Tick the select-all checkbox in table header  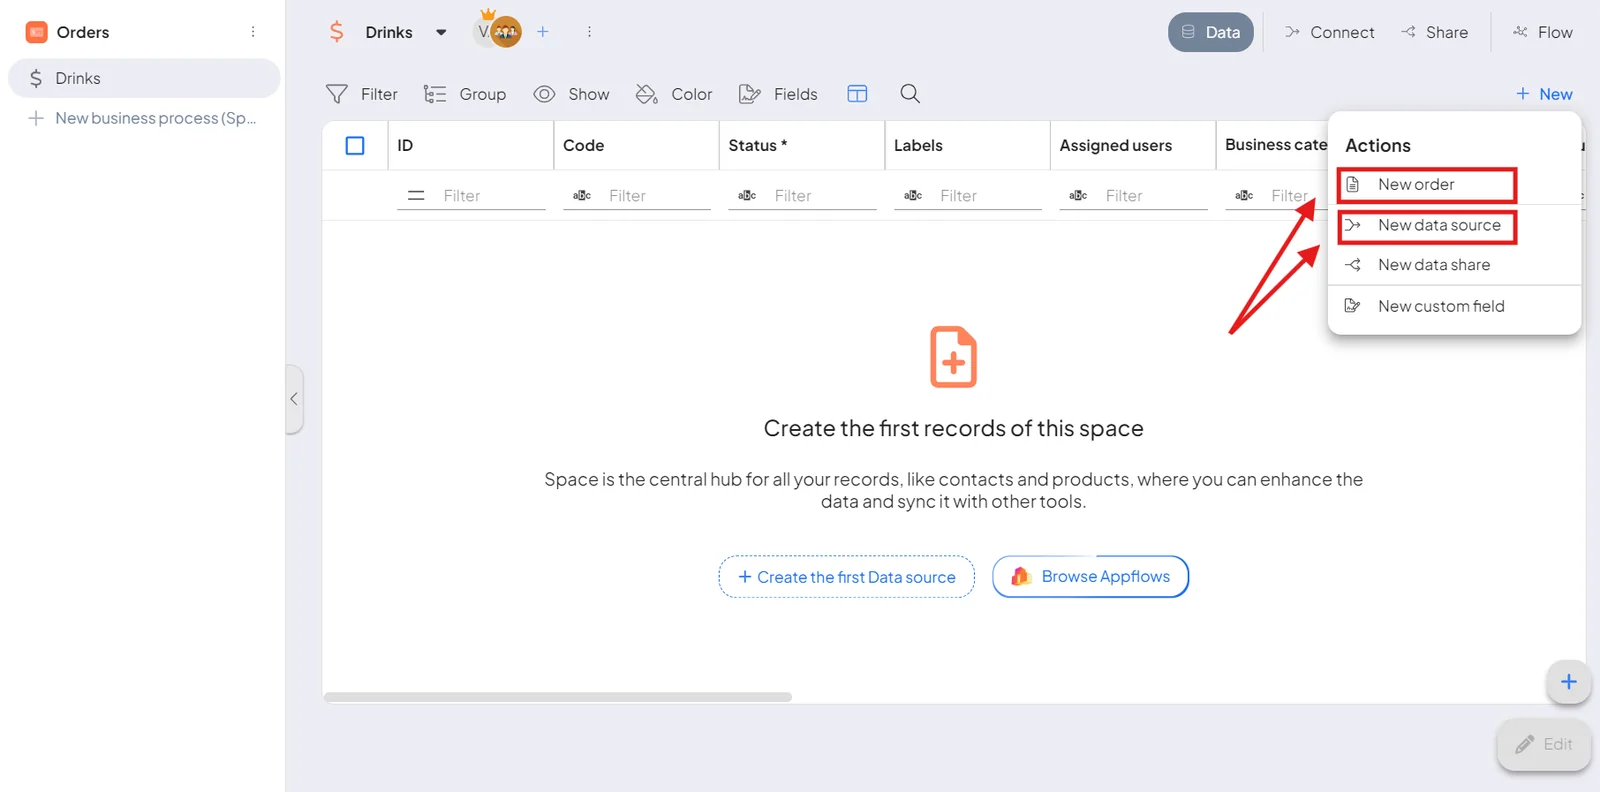tap(355, 146)
